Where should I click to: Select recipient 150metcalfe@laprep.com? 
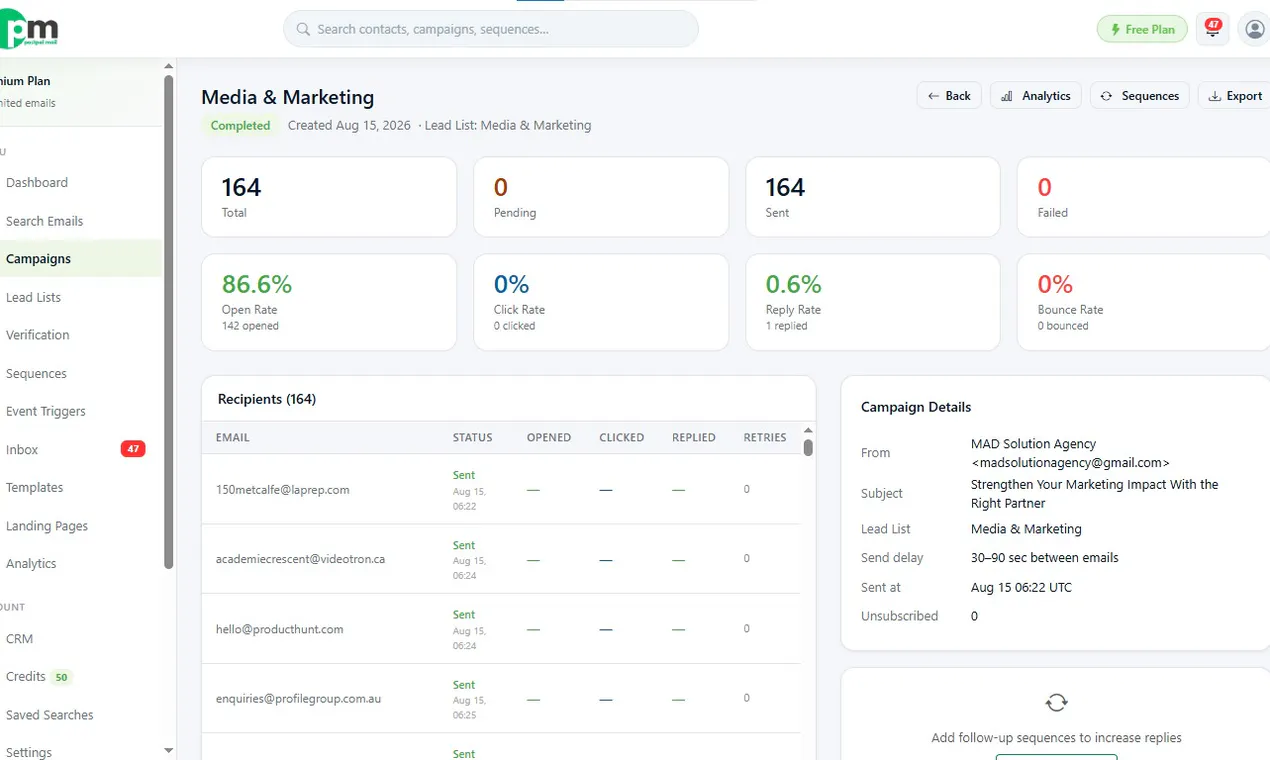point(283,490)
